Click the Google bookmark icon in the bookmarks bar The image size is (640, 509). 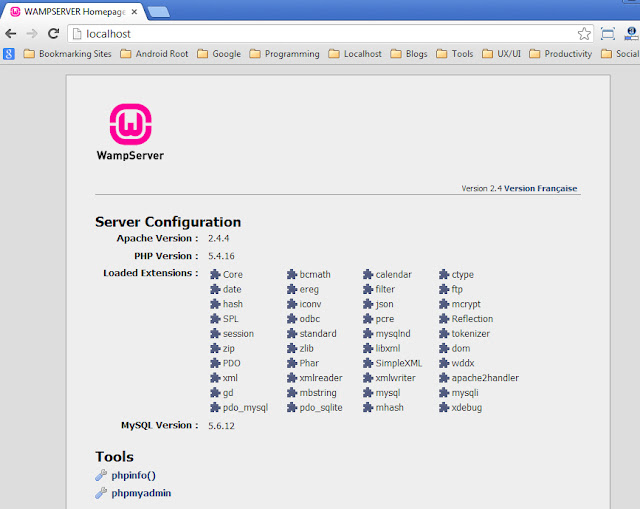(x=9, y=54)
